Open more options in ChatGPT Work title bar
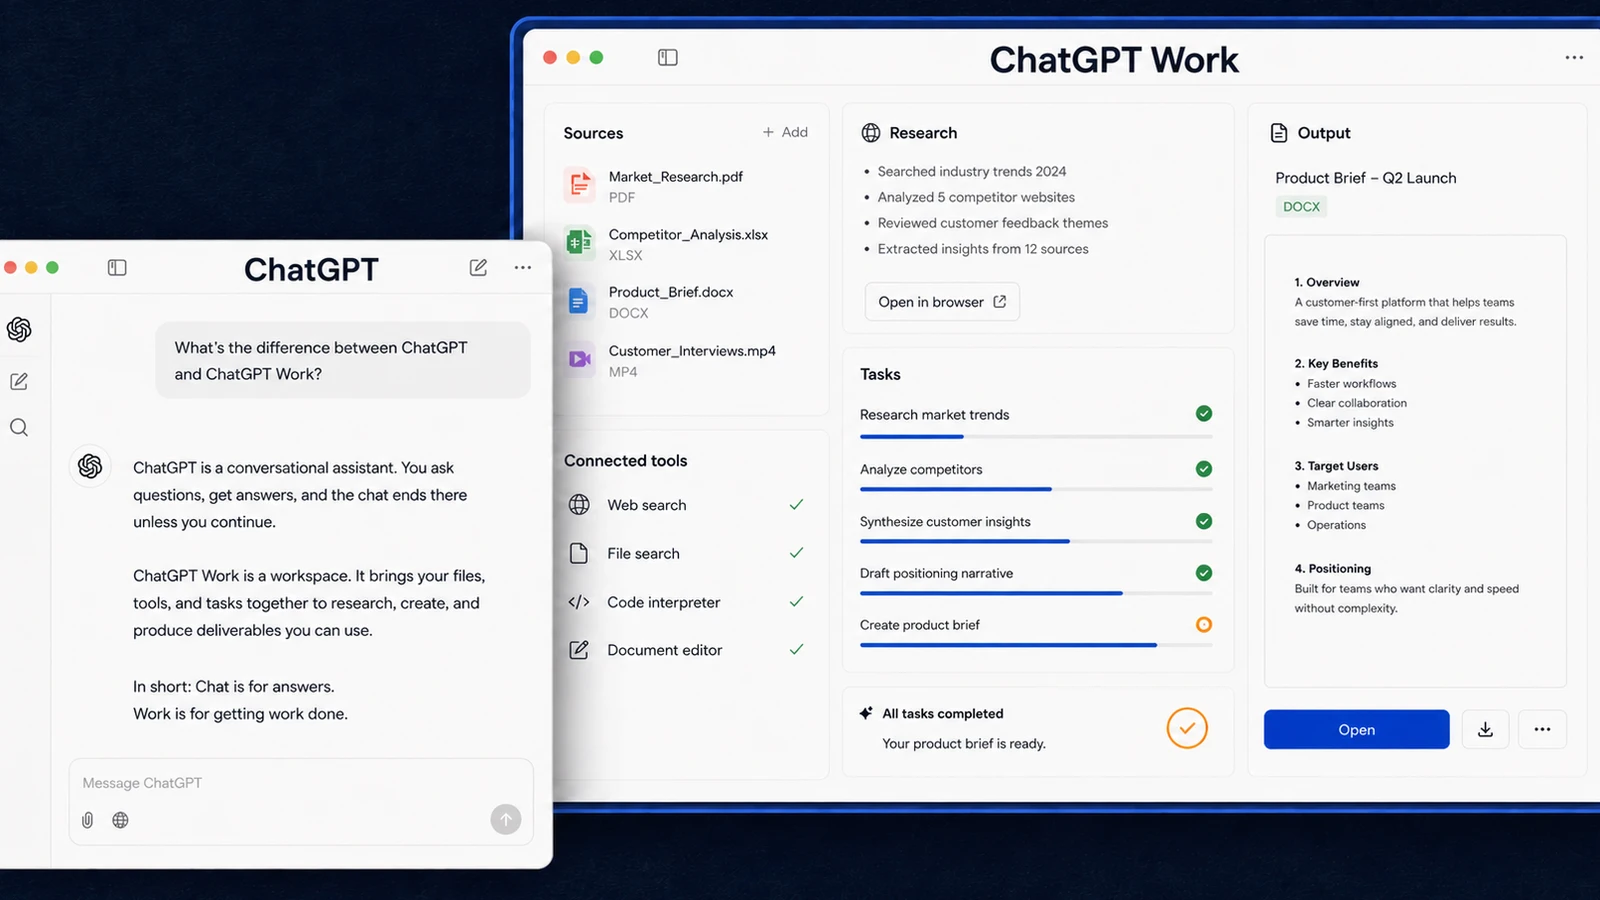1600x900 pixels. point(1574,58)
